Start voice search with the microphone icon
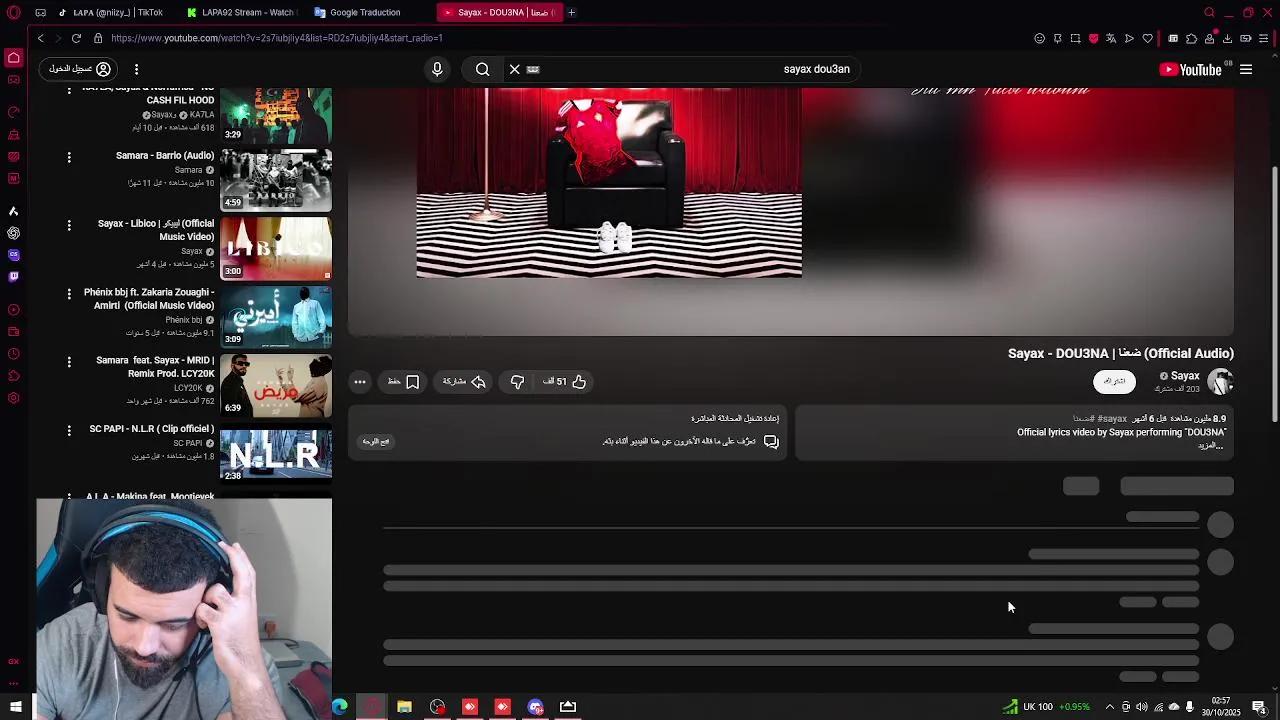1280x720 pixels. pyautogui.click(x=437, y=69)
